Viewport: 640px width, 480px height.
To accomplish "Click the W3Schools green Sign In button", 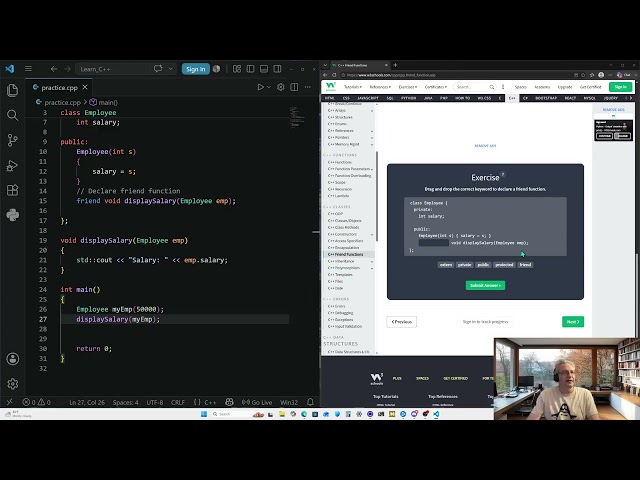I will (620, 87).
